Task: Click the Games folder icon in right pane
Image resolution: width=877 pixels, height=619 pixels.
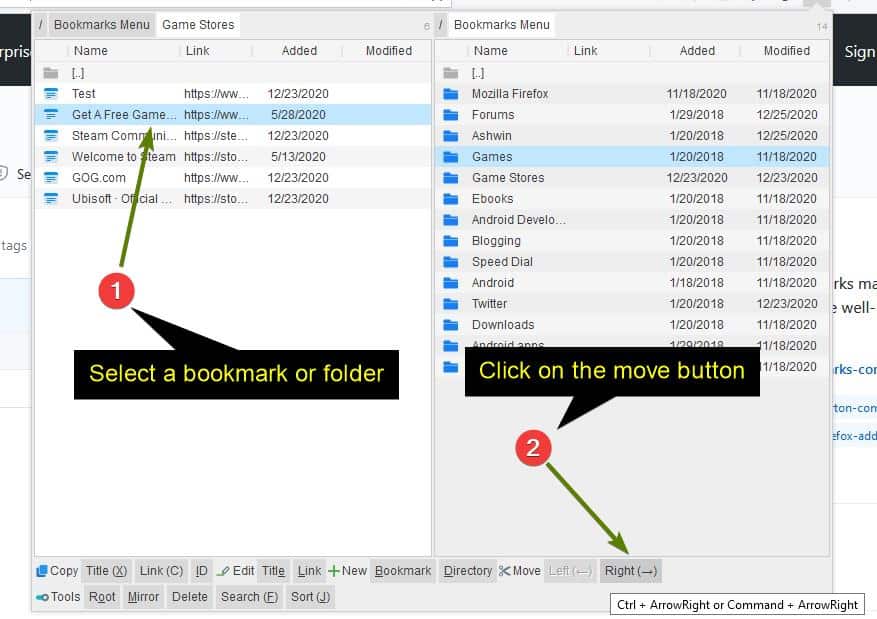Action: pos(452,156)
